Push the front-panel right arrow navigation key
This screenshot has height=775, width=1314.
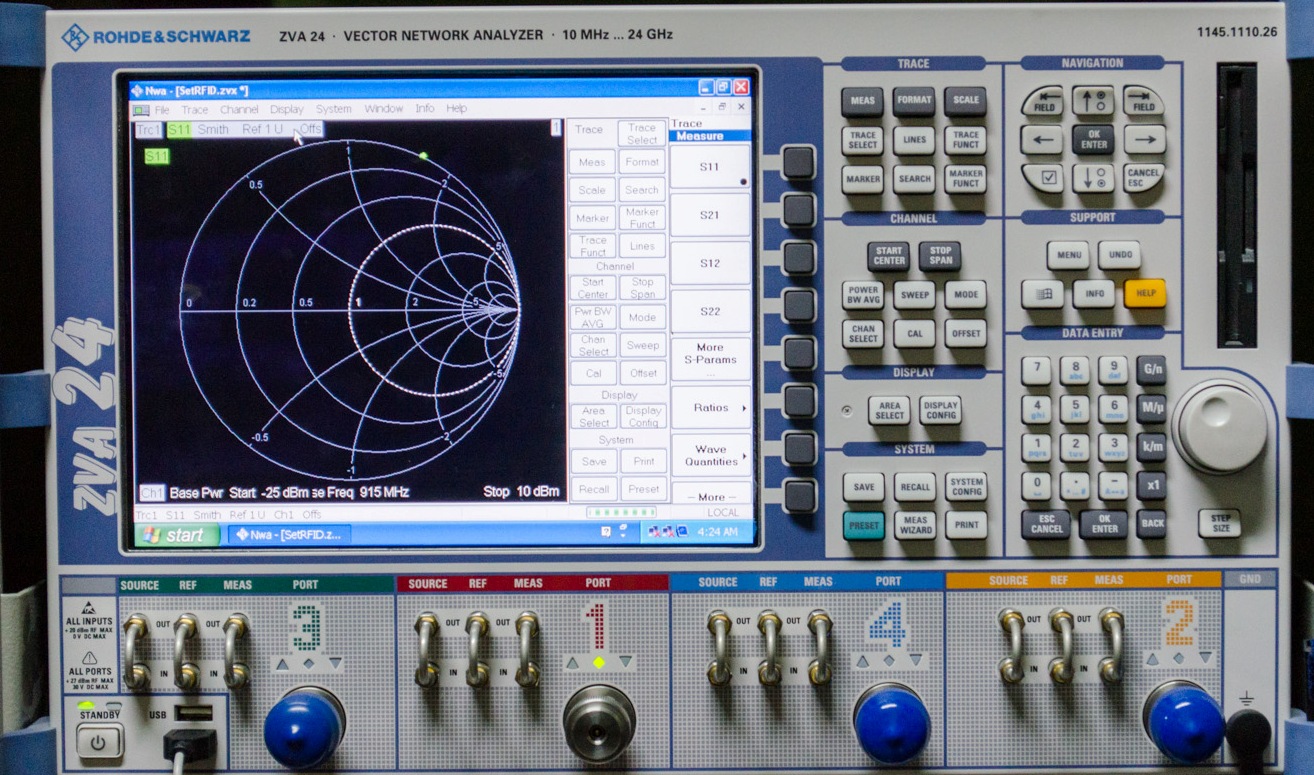[1144, 140]
